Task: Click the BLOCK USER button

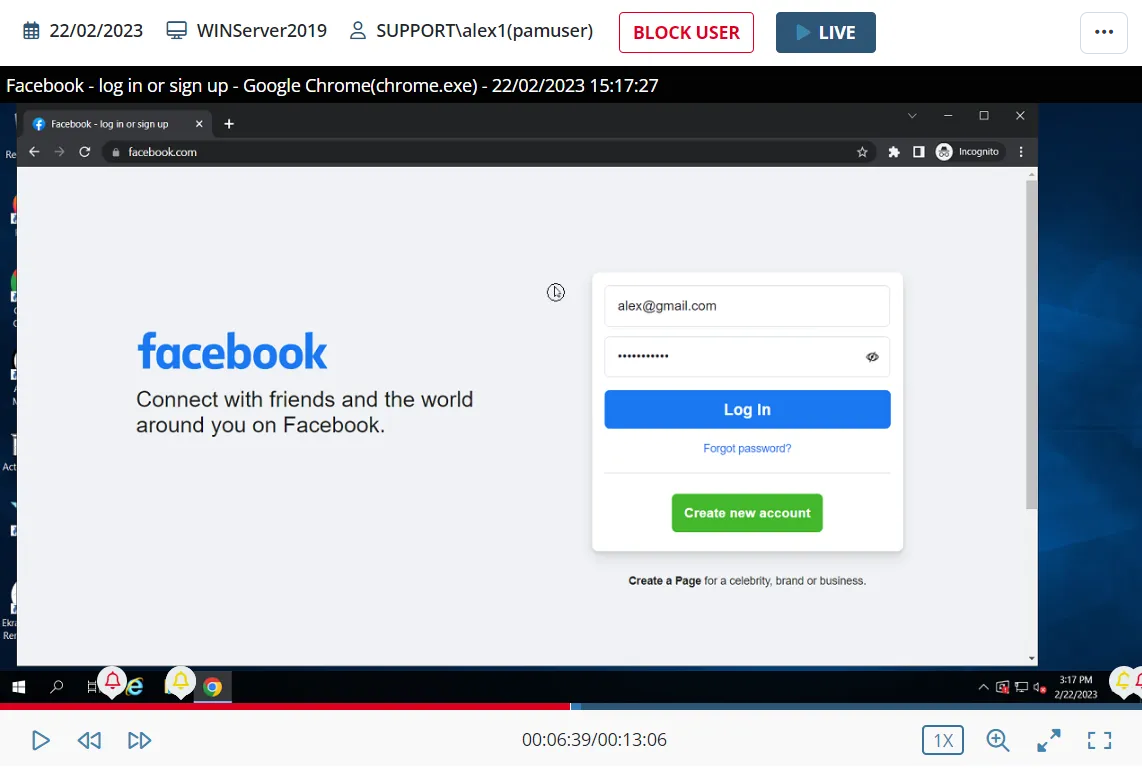Action: (686, 32)
